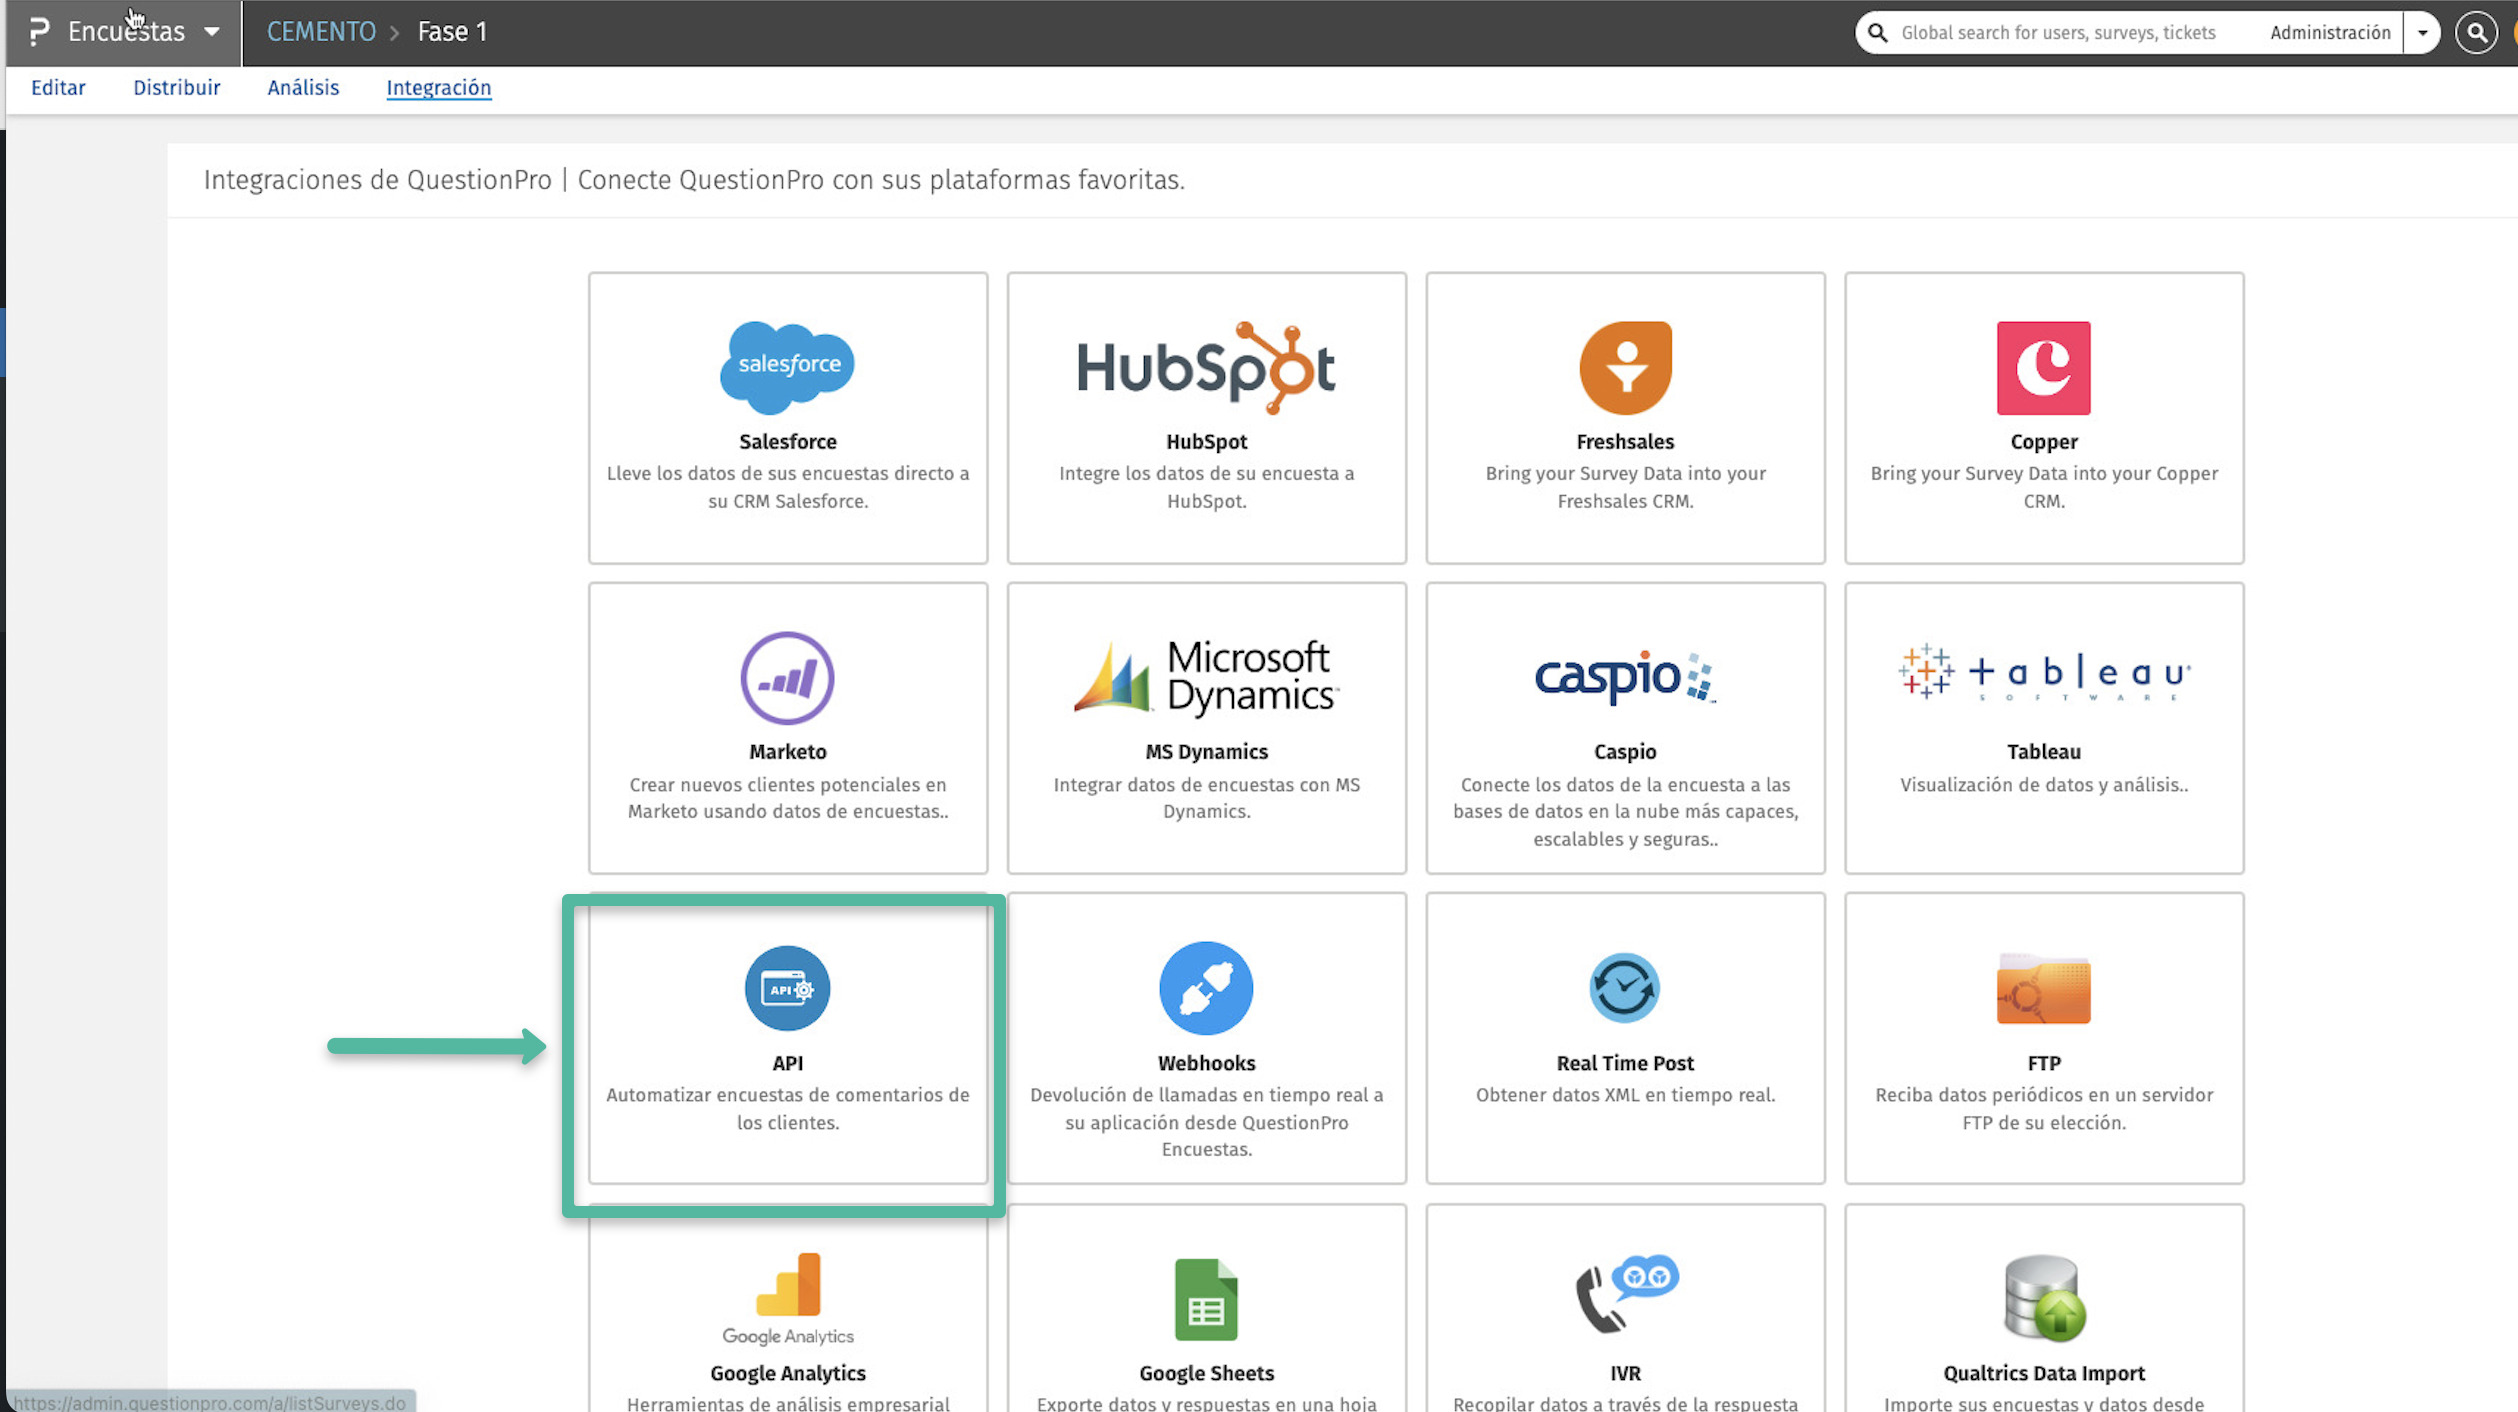
Task: Click the Google Analytics card title
Action: [x=788, y=1374]
